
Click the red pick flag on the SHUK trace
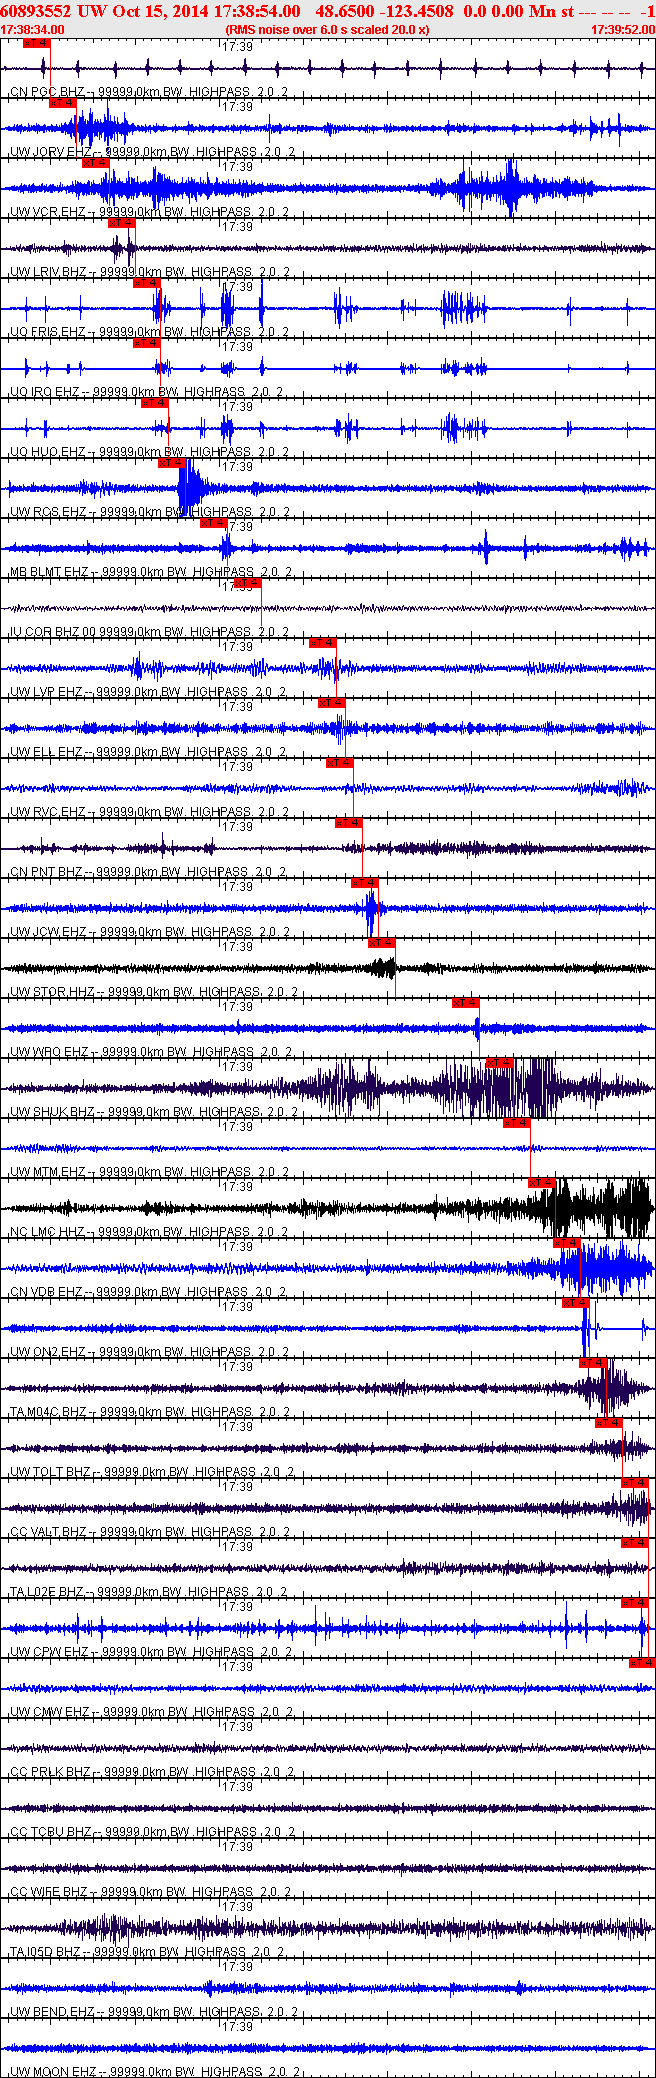[500, 1063]
